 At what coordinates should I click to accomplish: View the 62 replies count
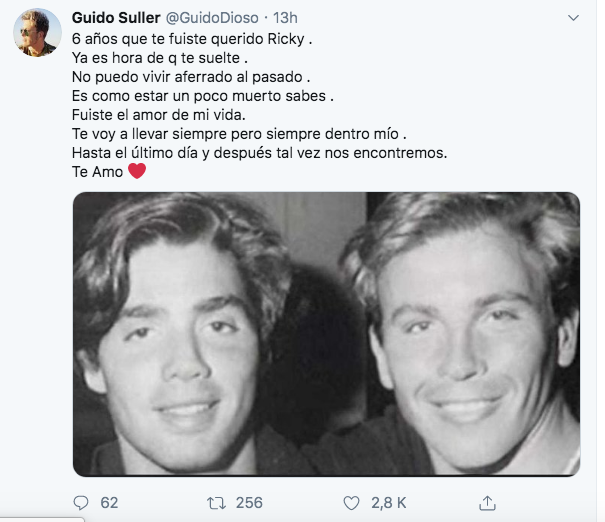pyautogui.click(x=109, y=503)
